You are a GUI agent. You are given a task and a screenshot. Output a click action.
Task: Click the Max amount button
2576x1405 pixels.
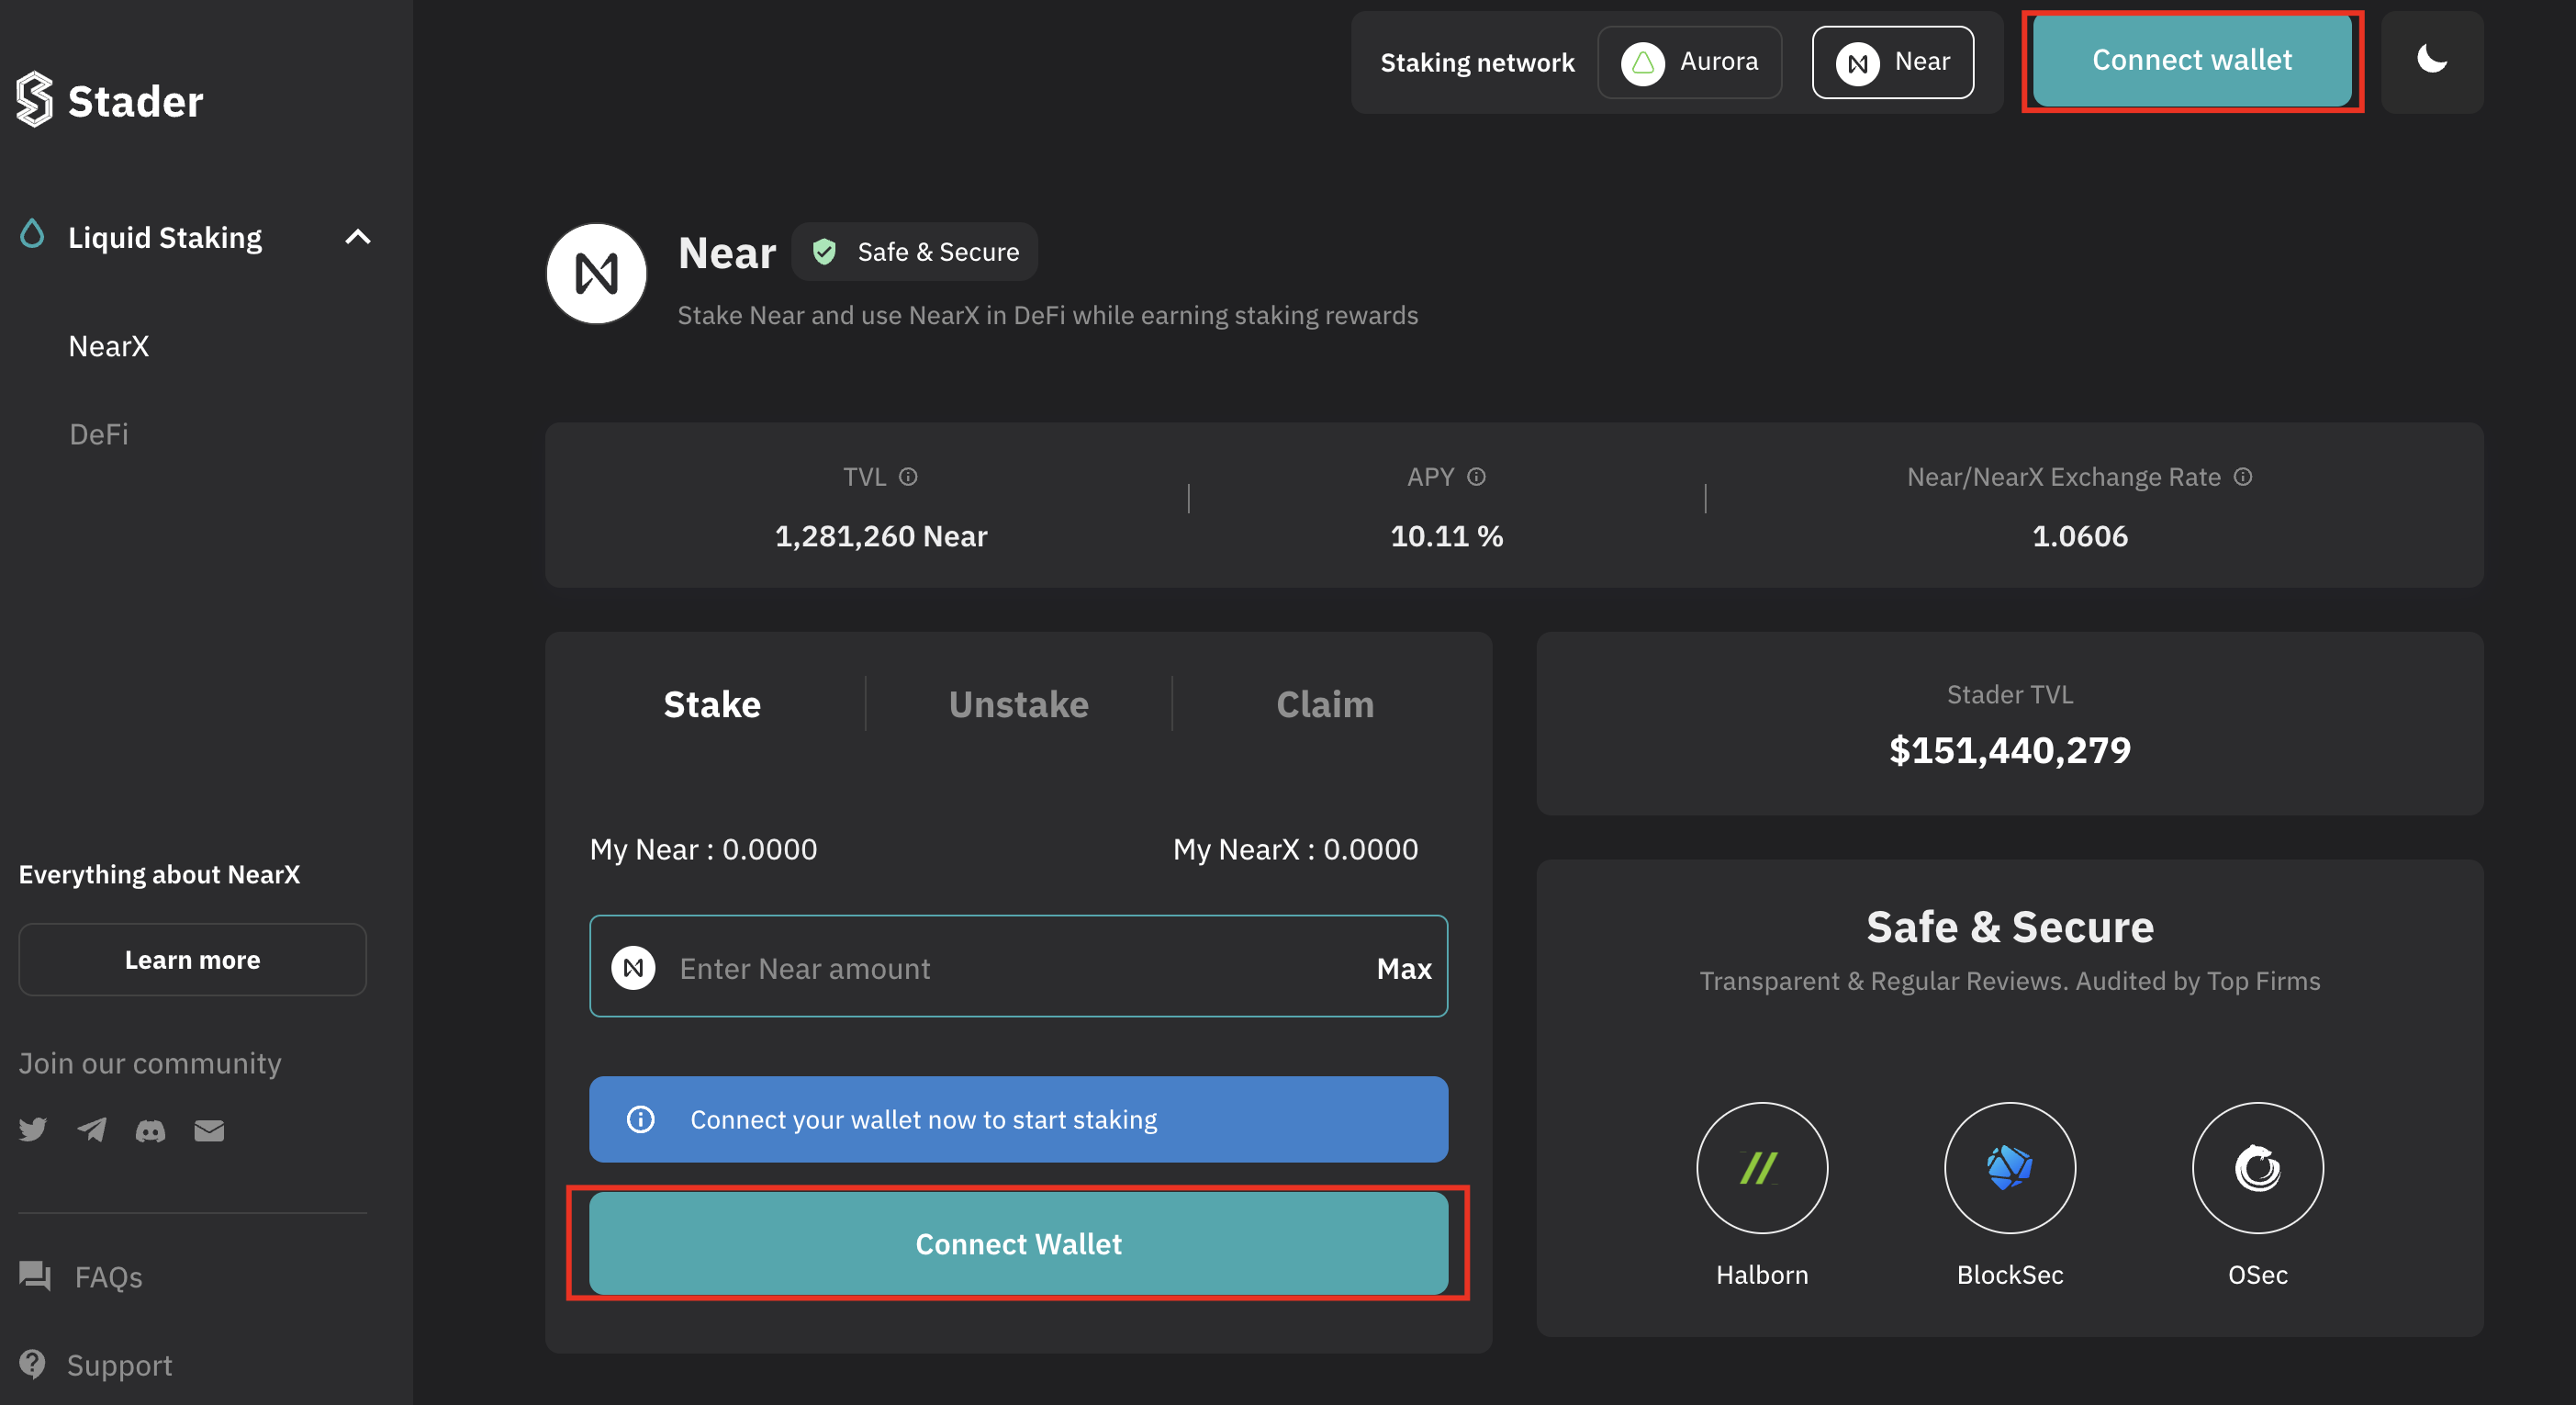click(x=1404, y=968)
